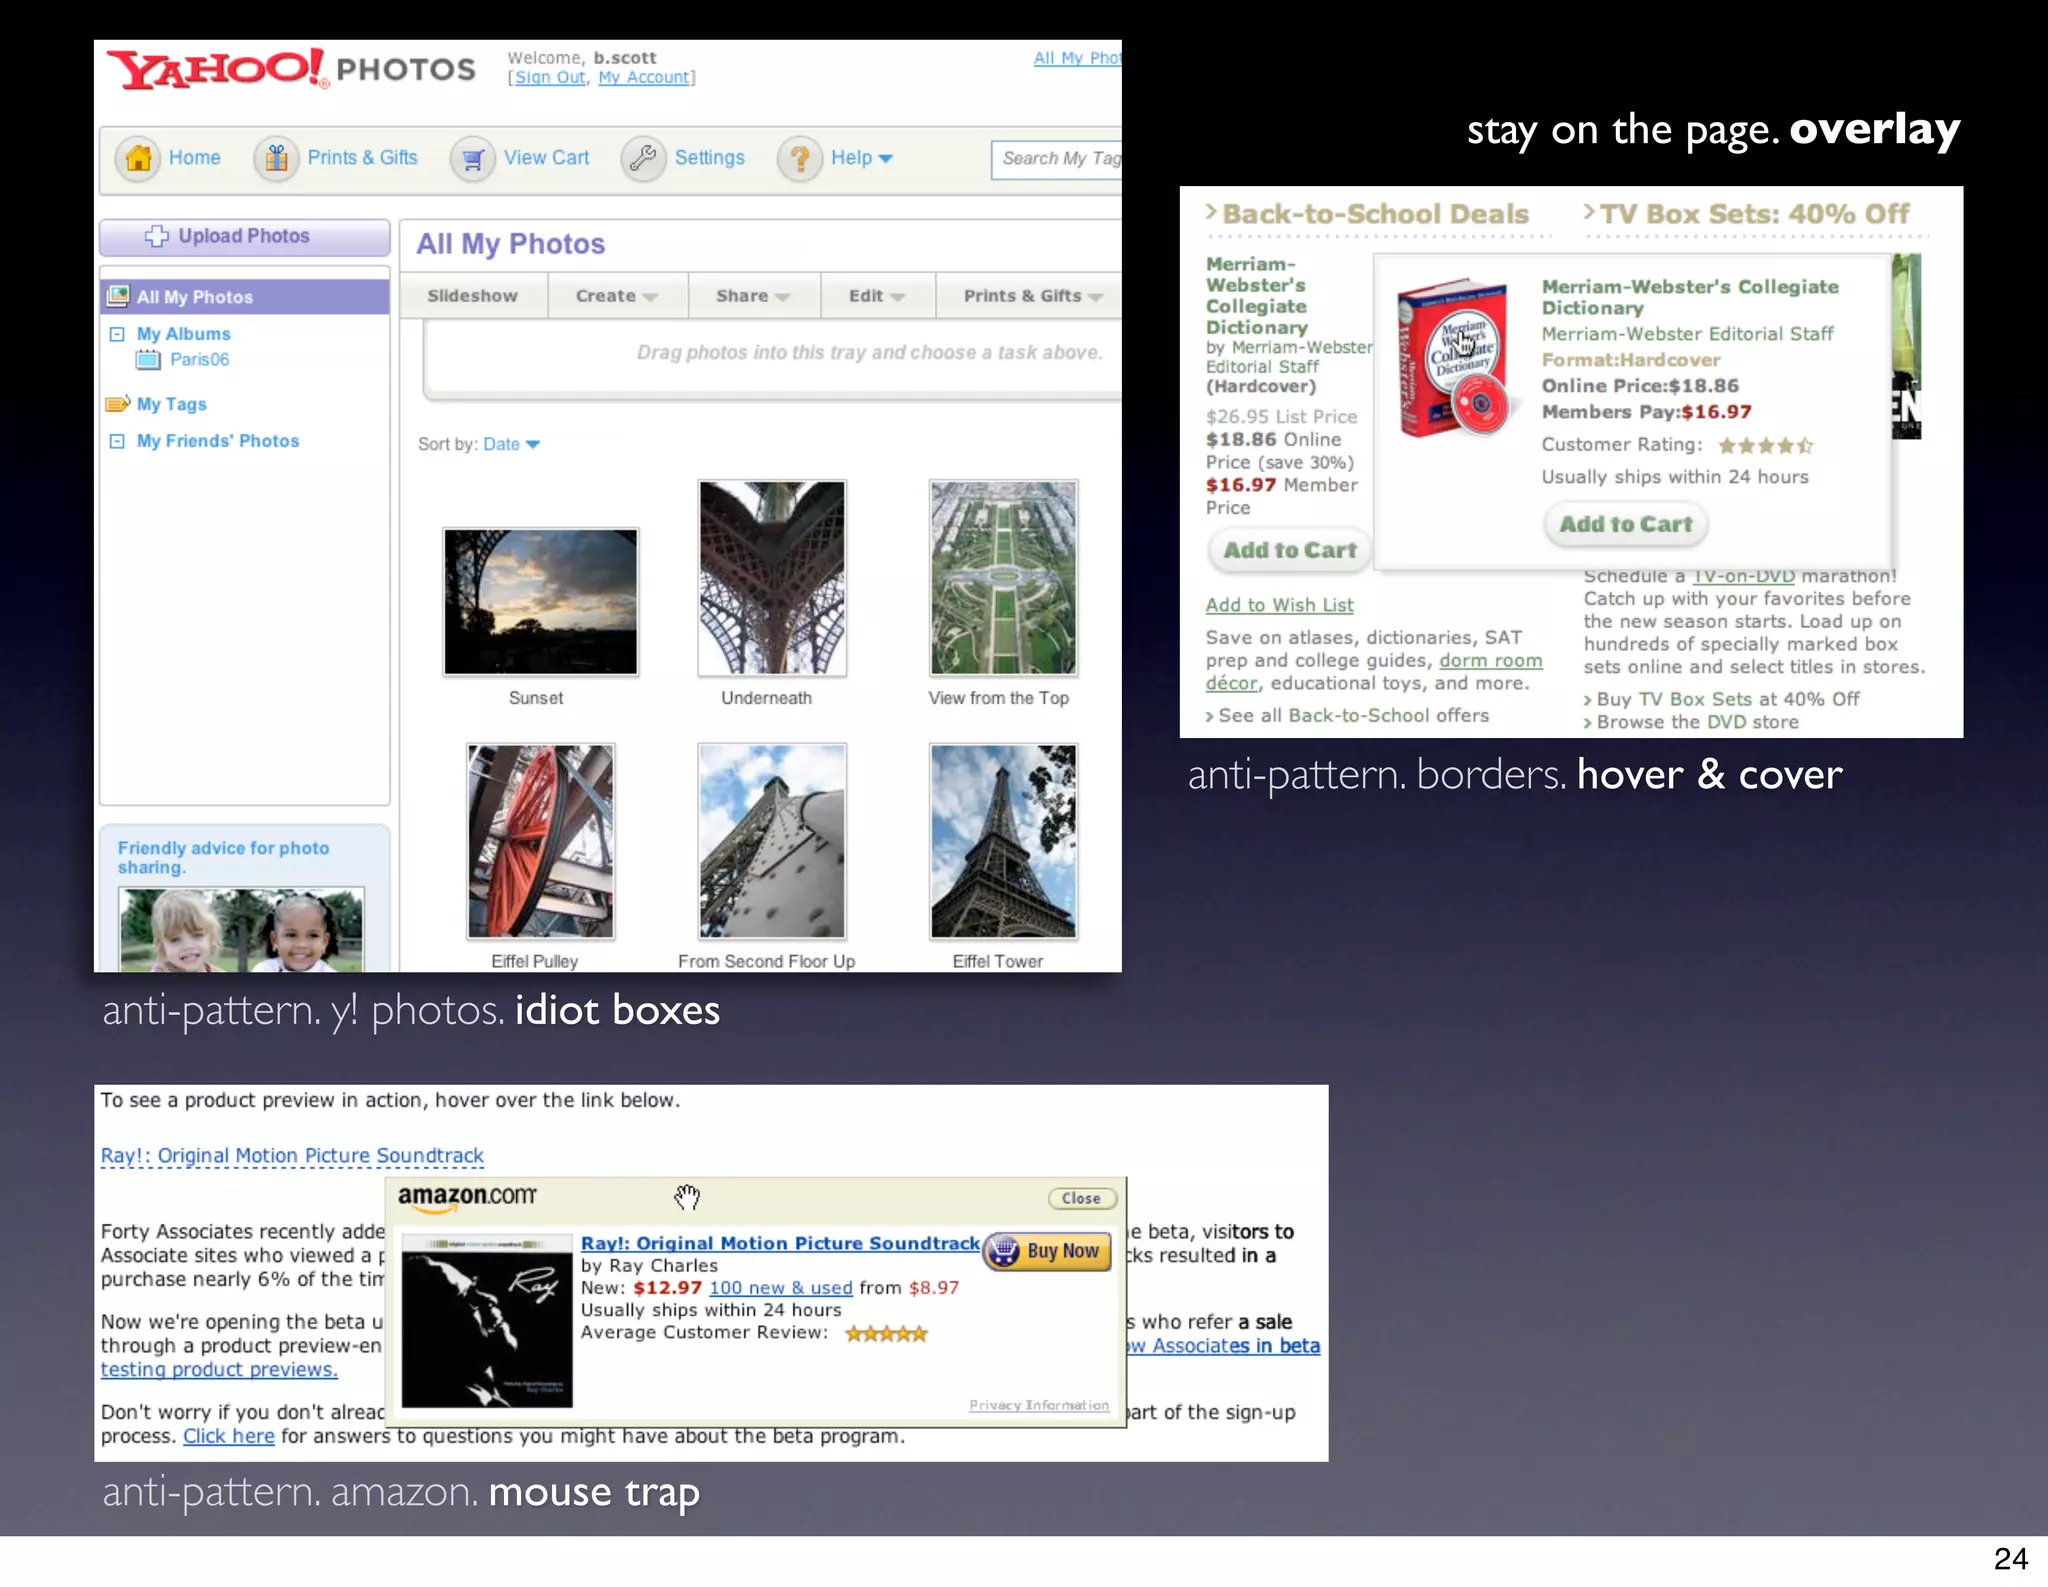Viewport: 2048px width, 1587px height.
Task: Click the Buy Now button
Action: [x=1047, y=1251]
